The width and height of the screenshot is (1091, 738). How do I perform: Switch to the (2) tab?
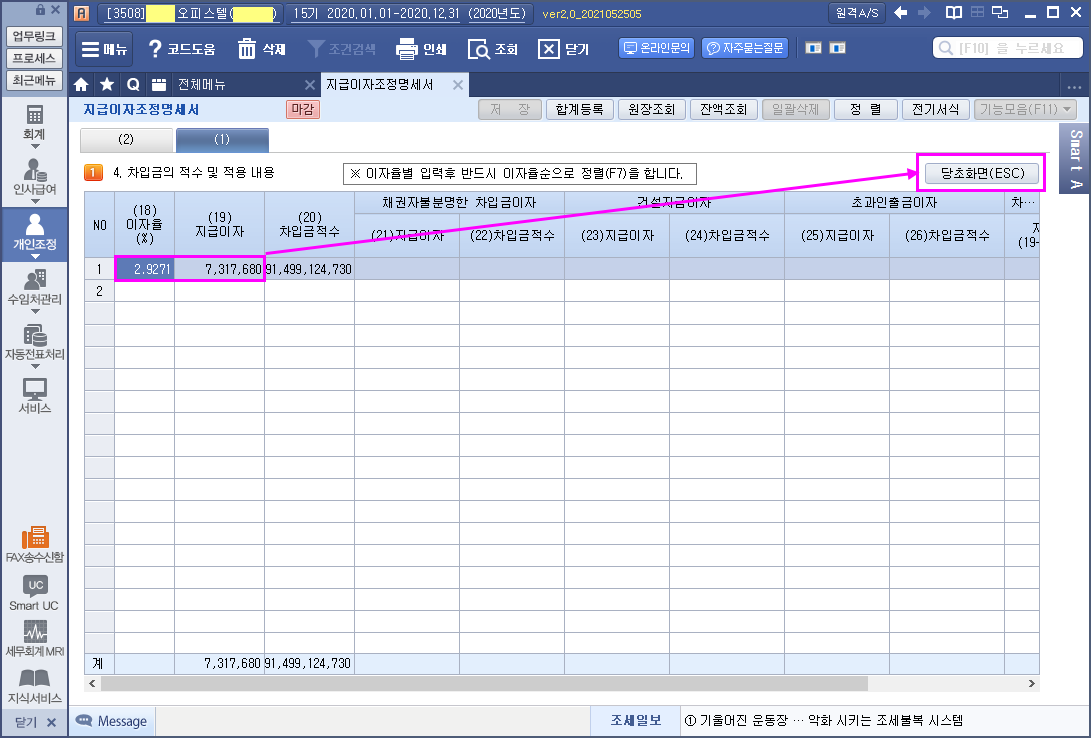coord(126,140)
